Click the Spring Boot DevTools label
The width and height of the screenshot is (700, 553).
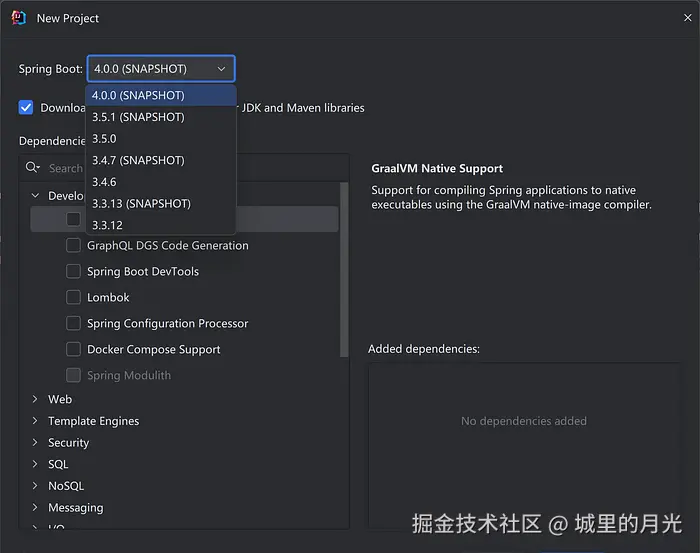point(143,271)
